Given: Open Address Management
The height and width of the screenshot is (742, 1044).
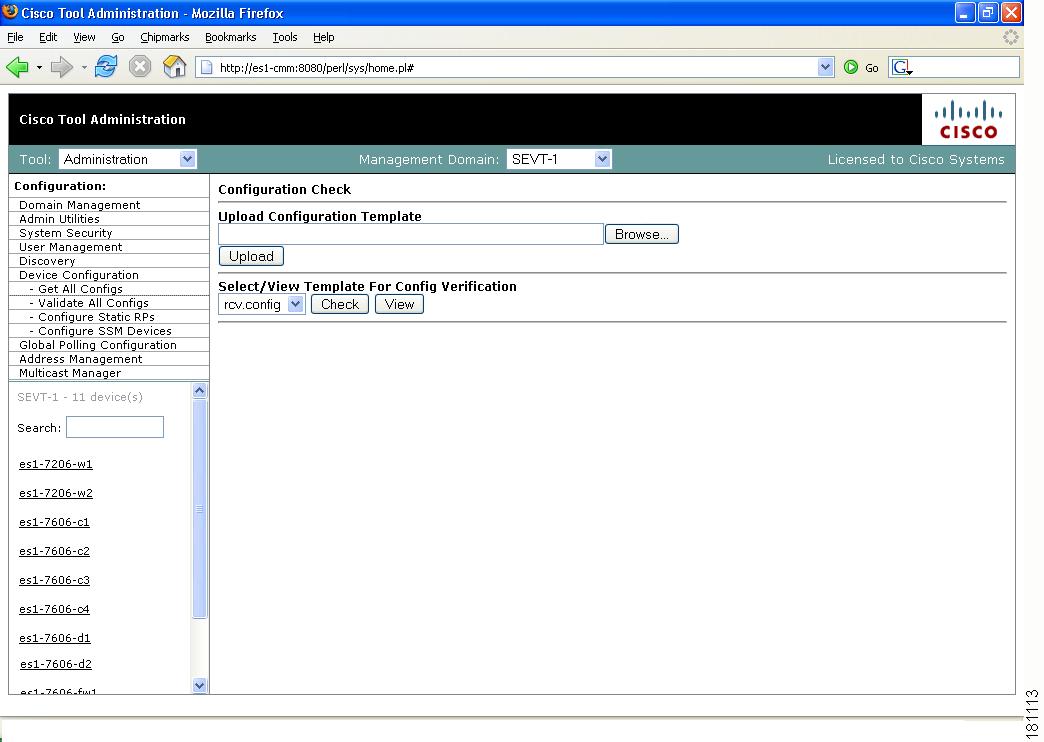Looking at the screenshot, I should coord(81,359).
